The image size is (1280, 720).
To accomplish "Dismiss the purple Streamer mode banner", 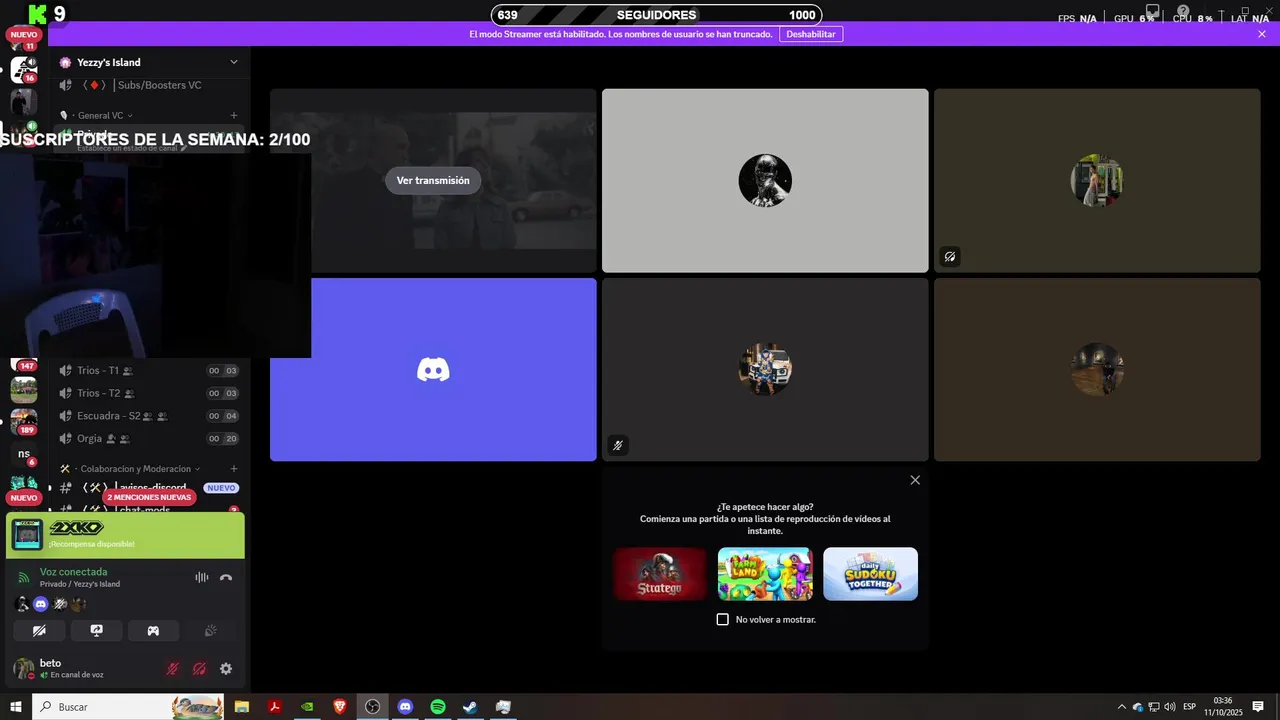I will click(x=1262, y=34).
